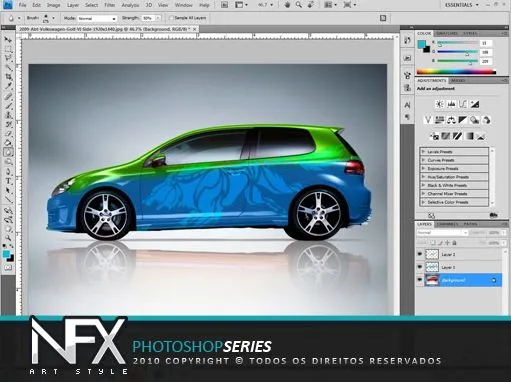
Task: Click the Strength value field
Action: (148, 18)
